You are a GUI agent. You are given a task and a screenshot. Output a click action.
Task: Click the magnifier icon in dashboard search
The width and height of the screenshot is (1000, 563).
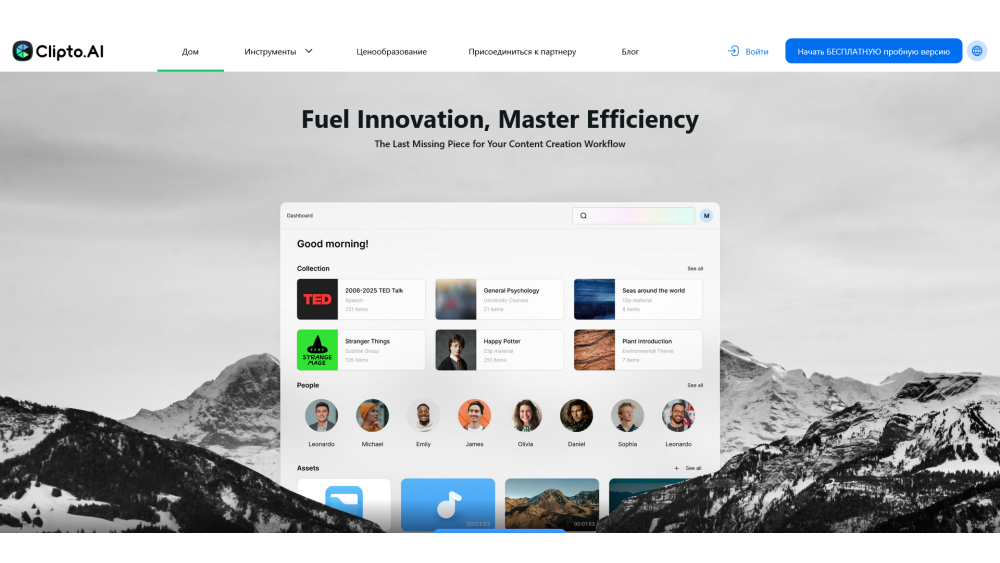(x=584, y=216)
